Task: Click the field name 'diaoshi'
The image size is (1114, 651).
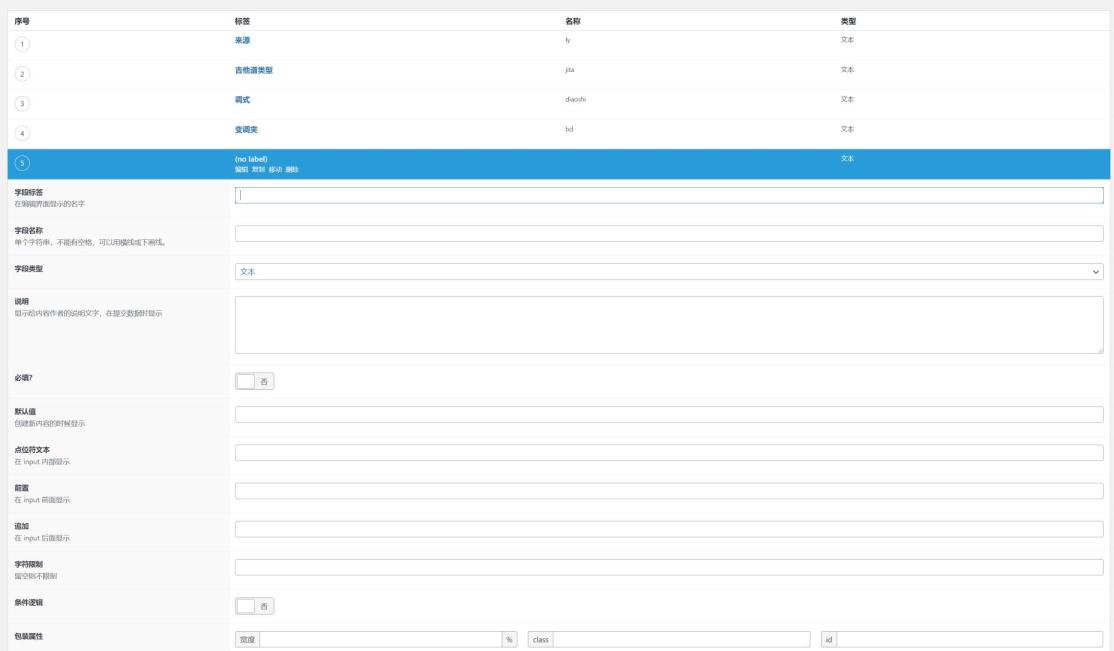Action: [575, 99]
